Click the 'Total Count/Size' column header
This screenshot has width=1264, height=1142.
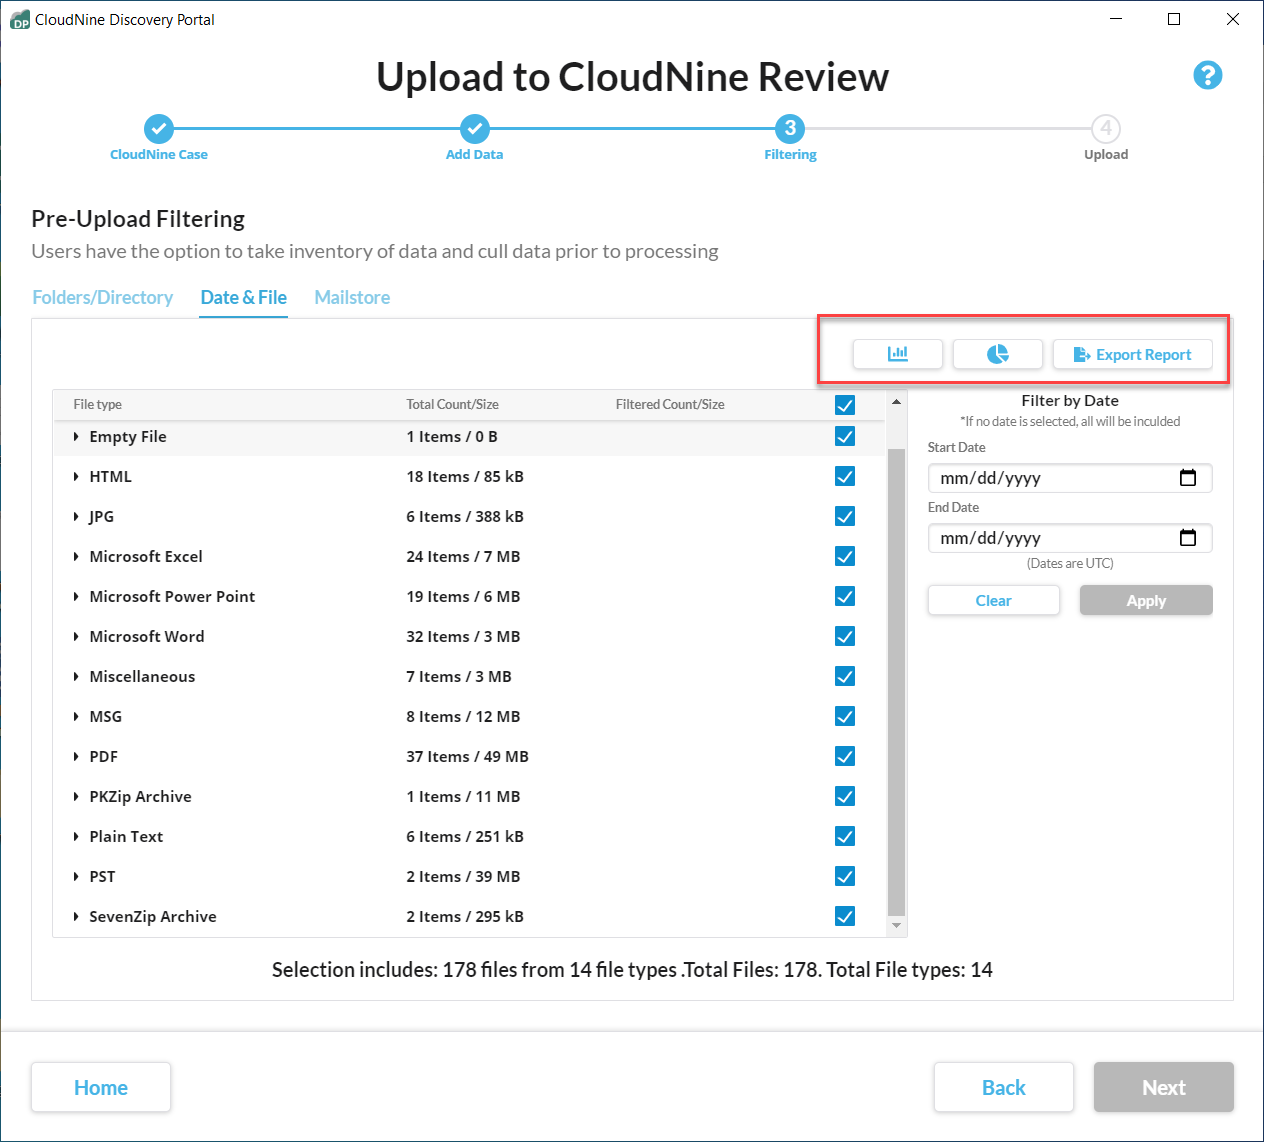[452, 404]
